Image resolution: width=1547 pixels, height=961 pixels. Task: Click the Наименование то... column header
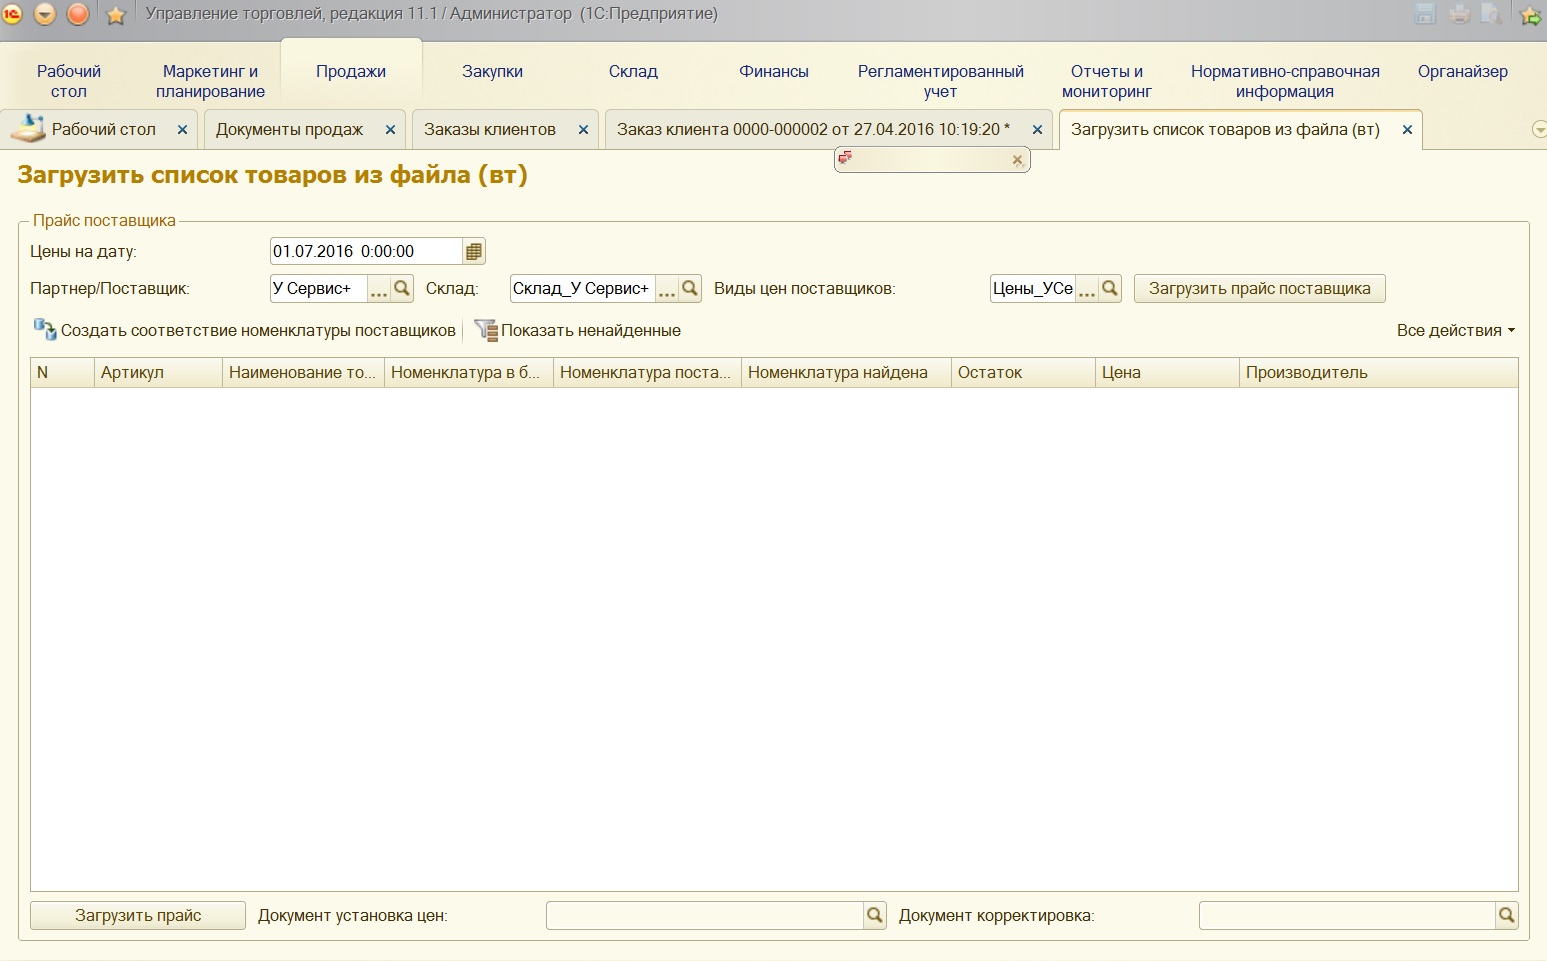click(303, 373)
